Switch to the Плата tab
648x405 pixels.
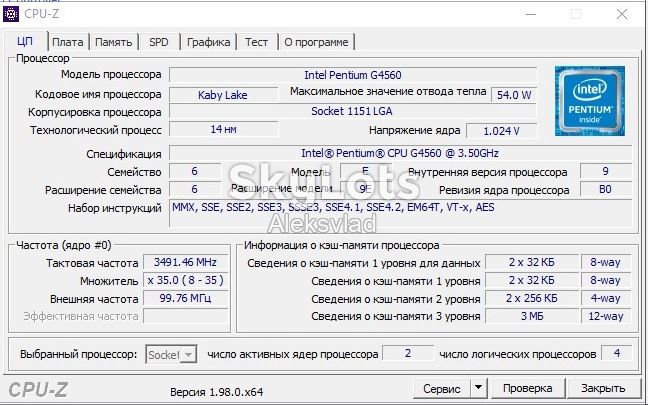coord(68,42)
